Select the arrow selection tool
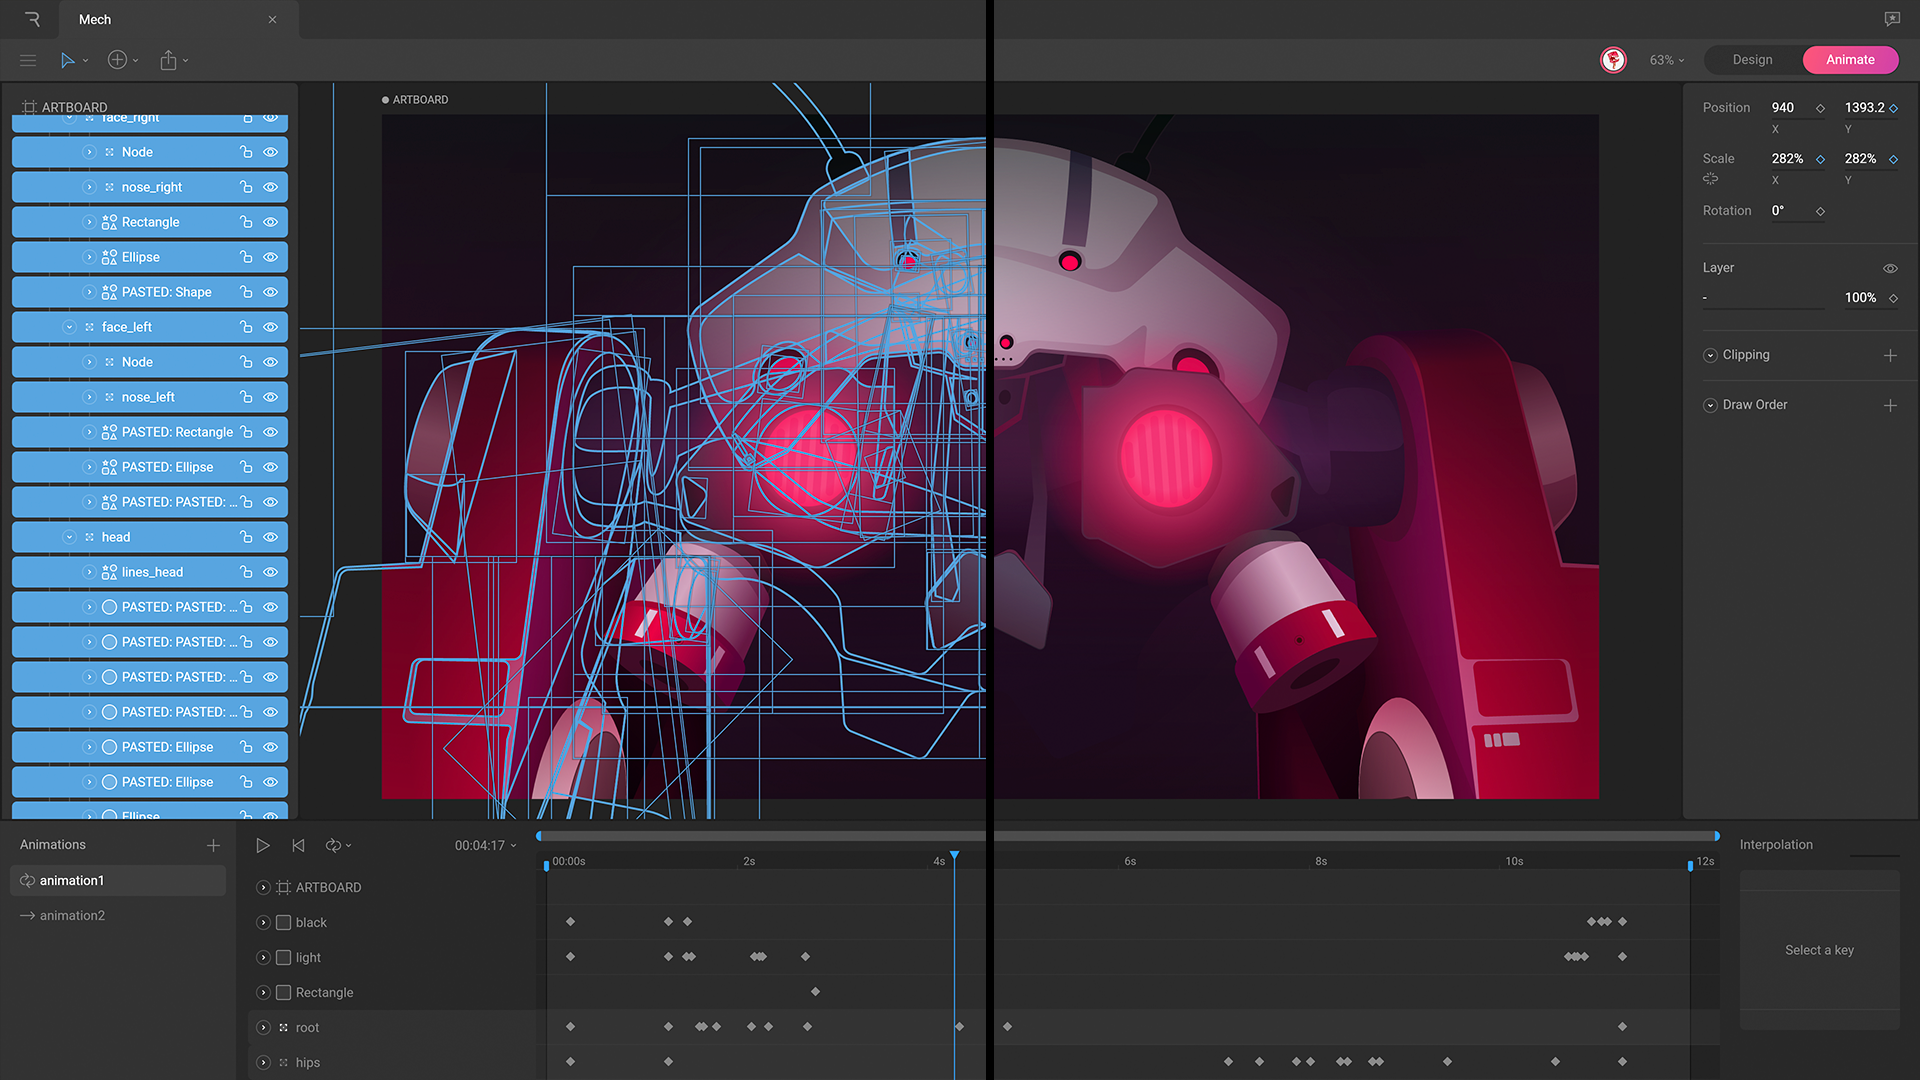Screen dimensions: 1920x1080 [67, 60]
